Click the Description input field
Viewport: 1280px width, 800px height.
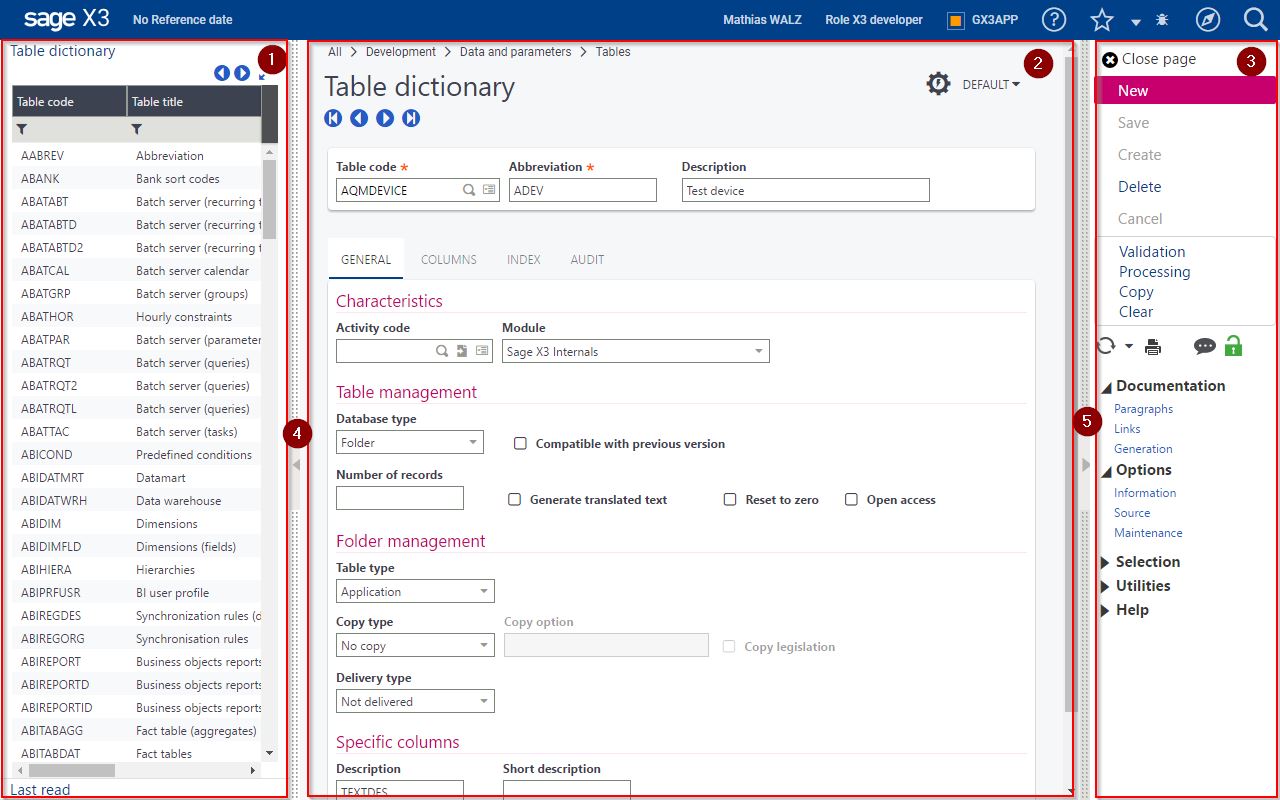coord(805,190)
